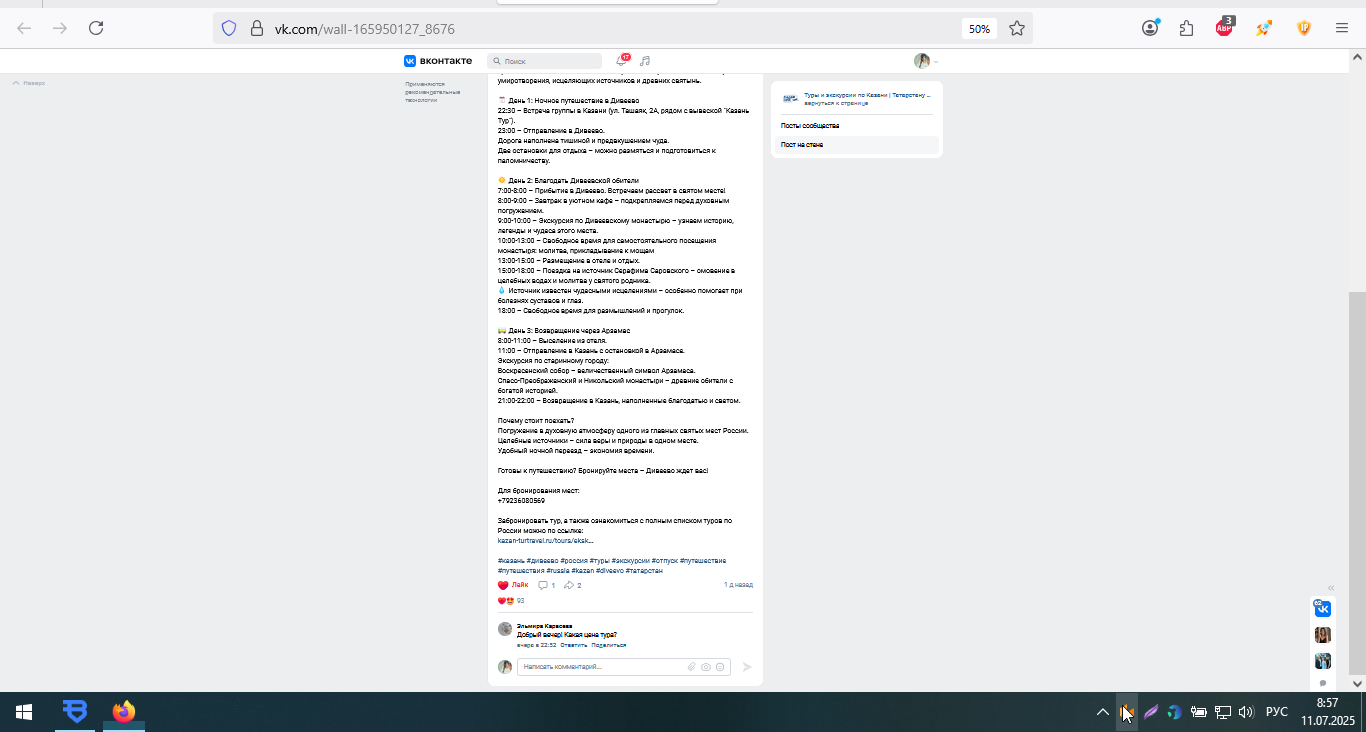The width and height of the screenshot is (1366, 732).
Task: Open the group photo chat in sidebar
Action: (x=1322, y=660)
